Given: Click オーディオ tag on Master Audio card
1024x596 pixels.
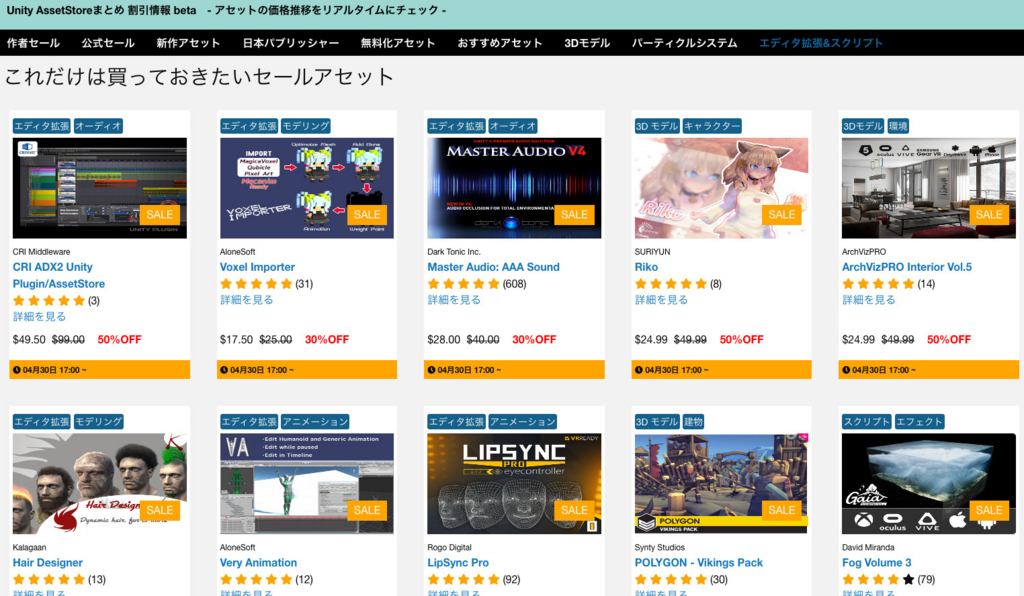Looking at the screenshot, I should pyautogui.click(x=513, y=126).
